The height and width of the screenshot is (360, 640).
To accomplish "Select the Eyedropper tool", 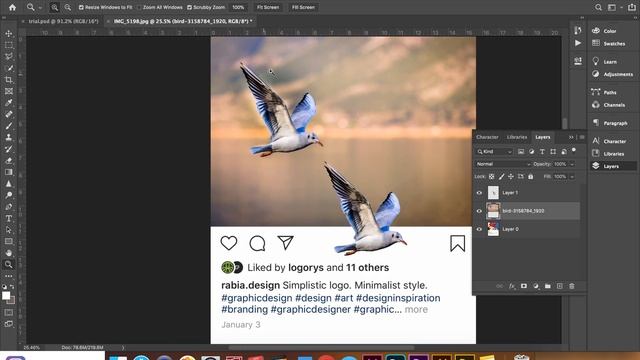I will pyautogui.click(x=9, y=102).
